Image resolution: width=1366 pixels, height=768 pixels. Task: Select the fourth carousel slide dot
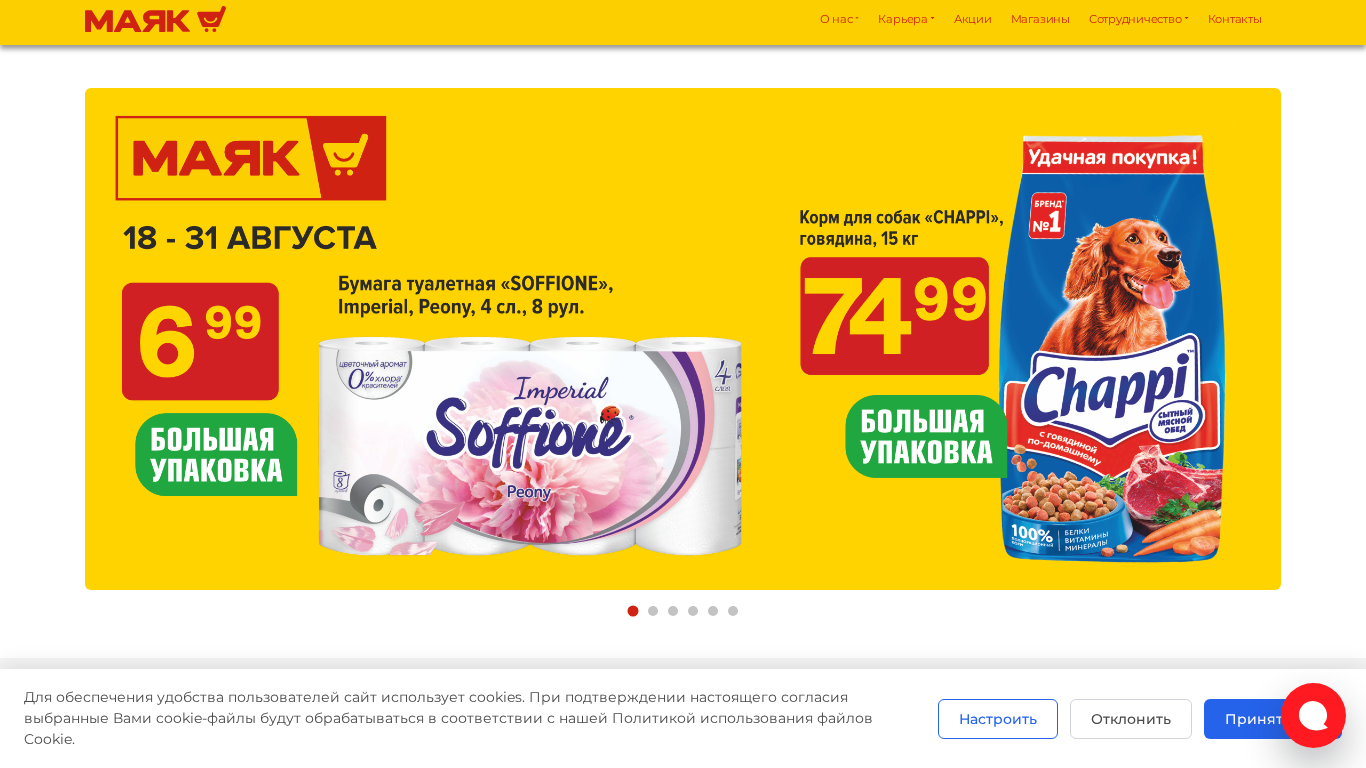point(693,611)
